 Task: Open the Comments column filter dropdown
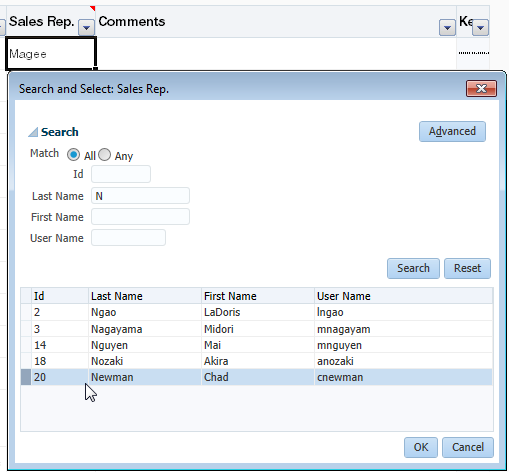point(447,27)
